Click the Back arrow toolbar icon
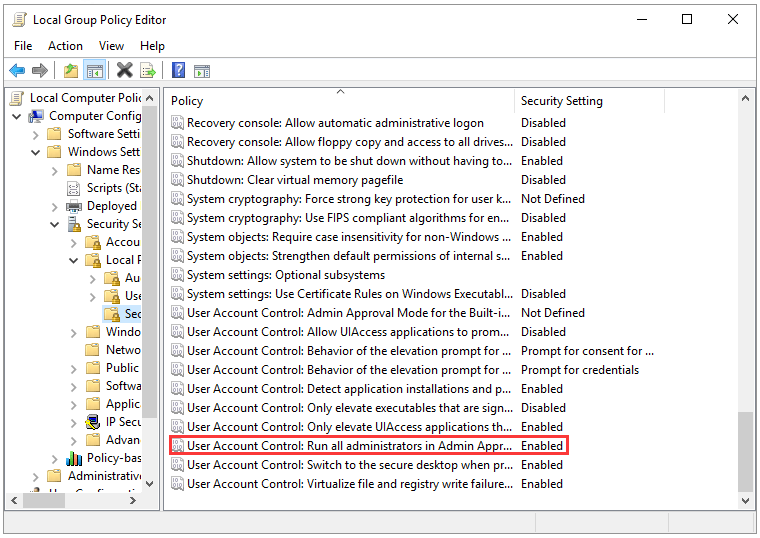This screenshot has height=538, width=760. pyautogui.click(x=17, y=71)
